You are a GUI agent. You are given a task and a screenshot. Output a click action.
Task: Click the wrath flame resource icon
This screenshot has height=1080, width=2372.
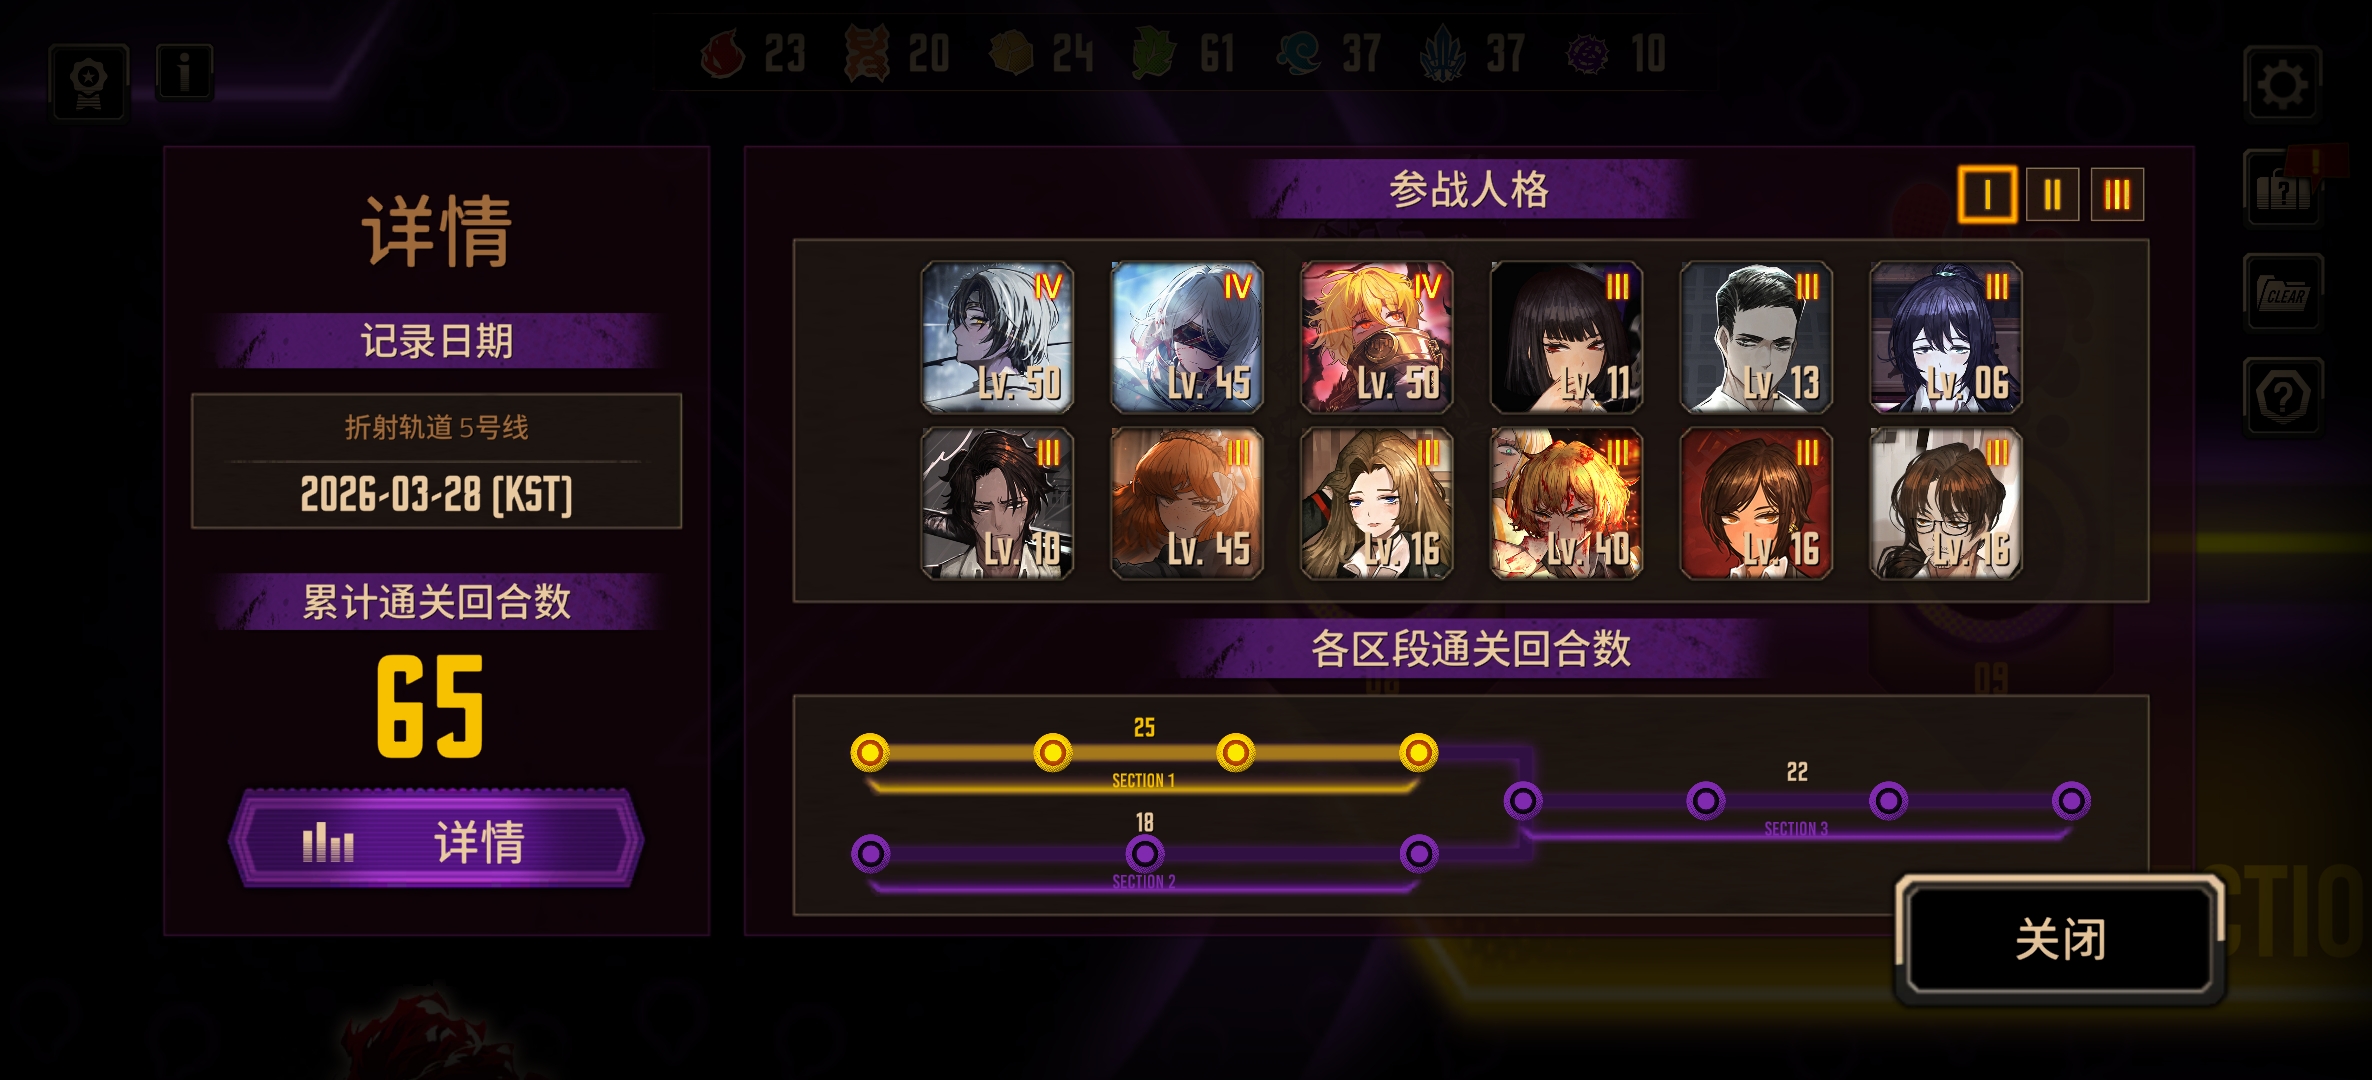coord(723,53)
